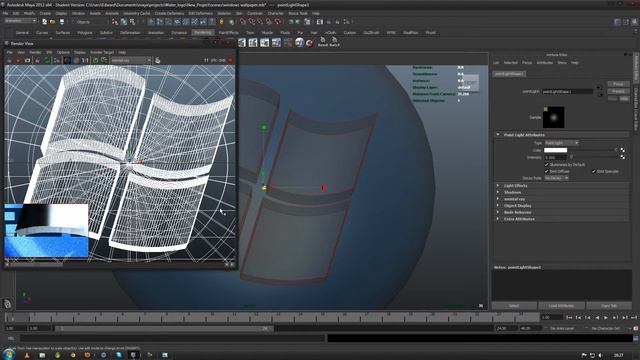Click Remove Image icon in Render View
This screenshot has width=640, height=360.
(x=104, y=60)
